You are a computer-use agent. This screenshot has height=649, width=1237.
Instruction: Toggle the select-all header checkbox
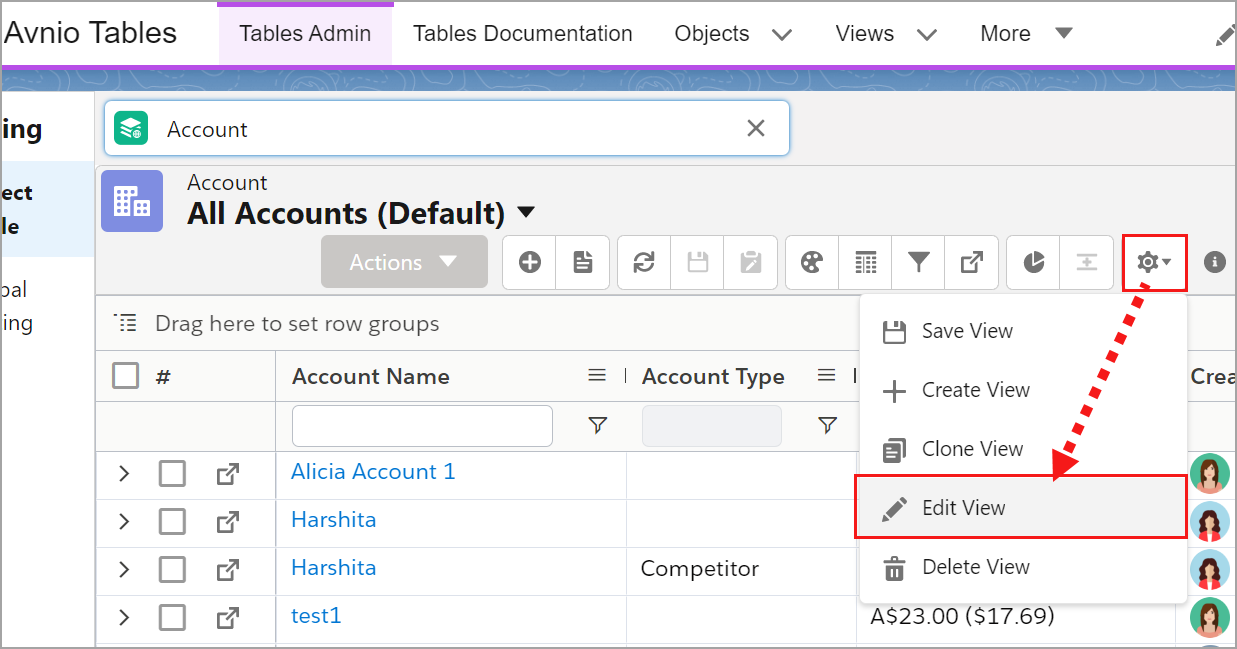click(x=126, y=376)
